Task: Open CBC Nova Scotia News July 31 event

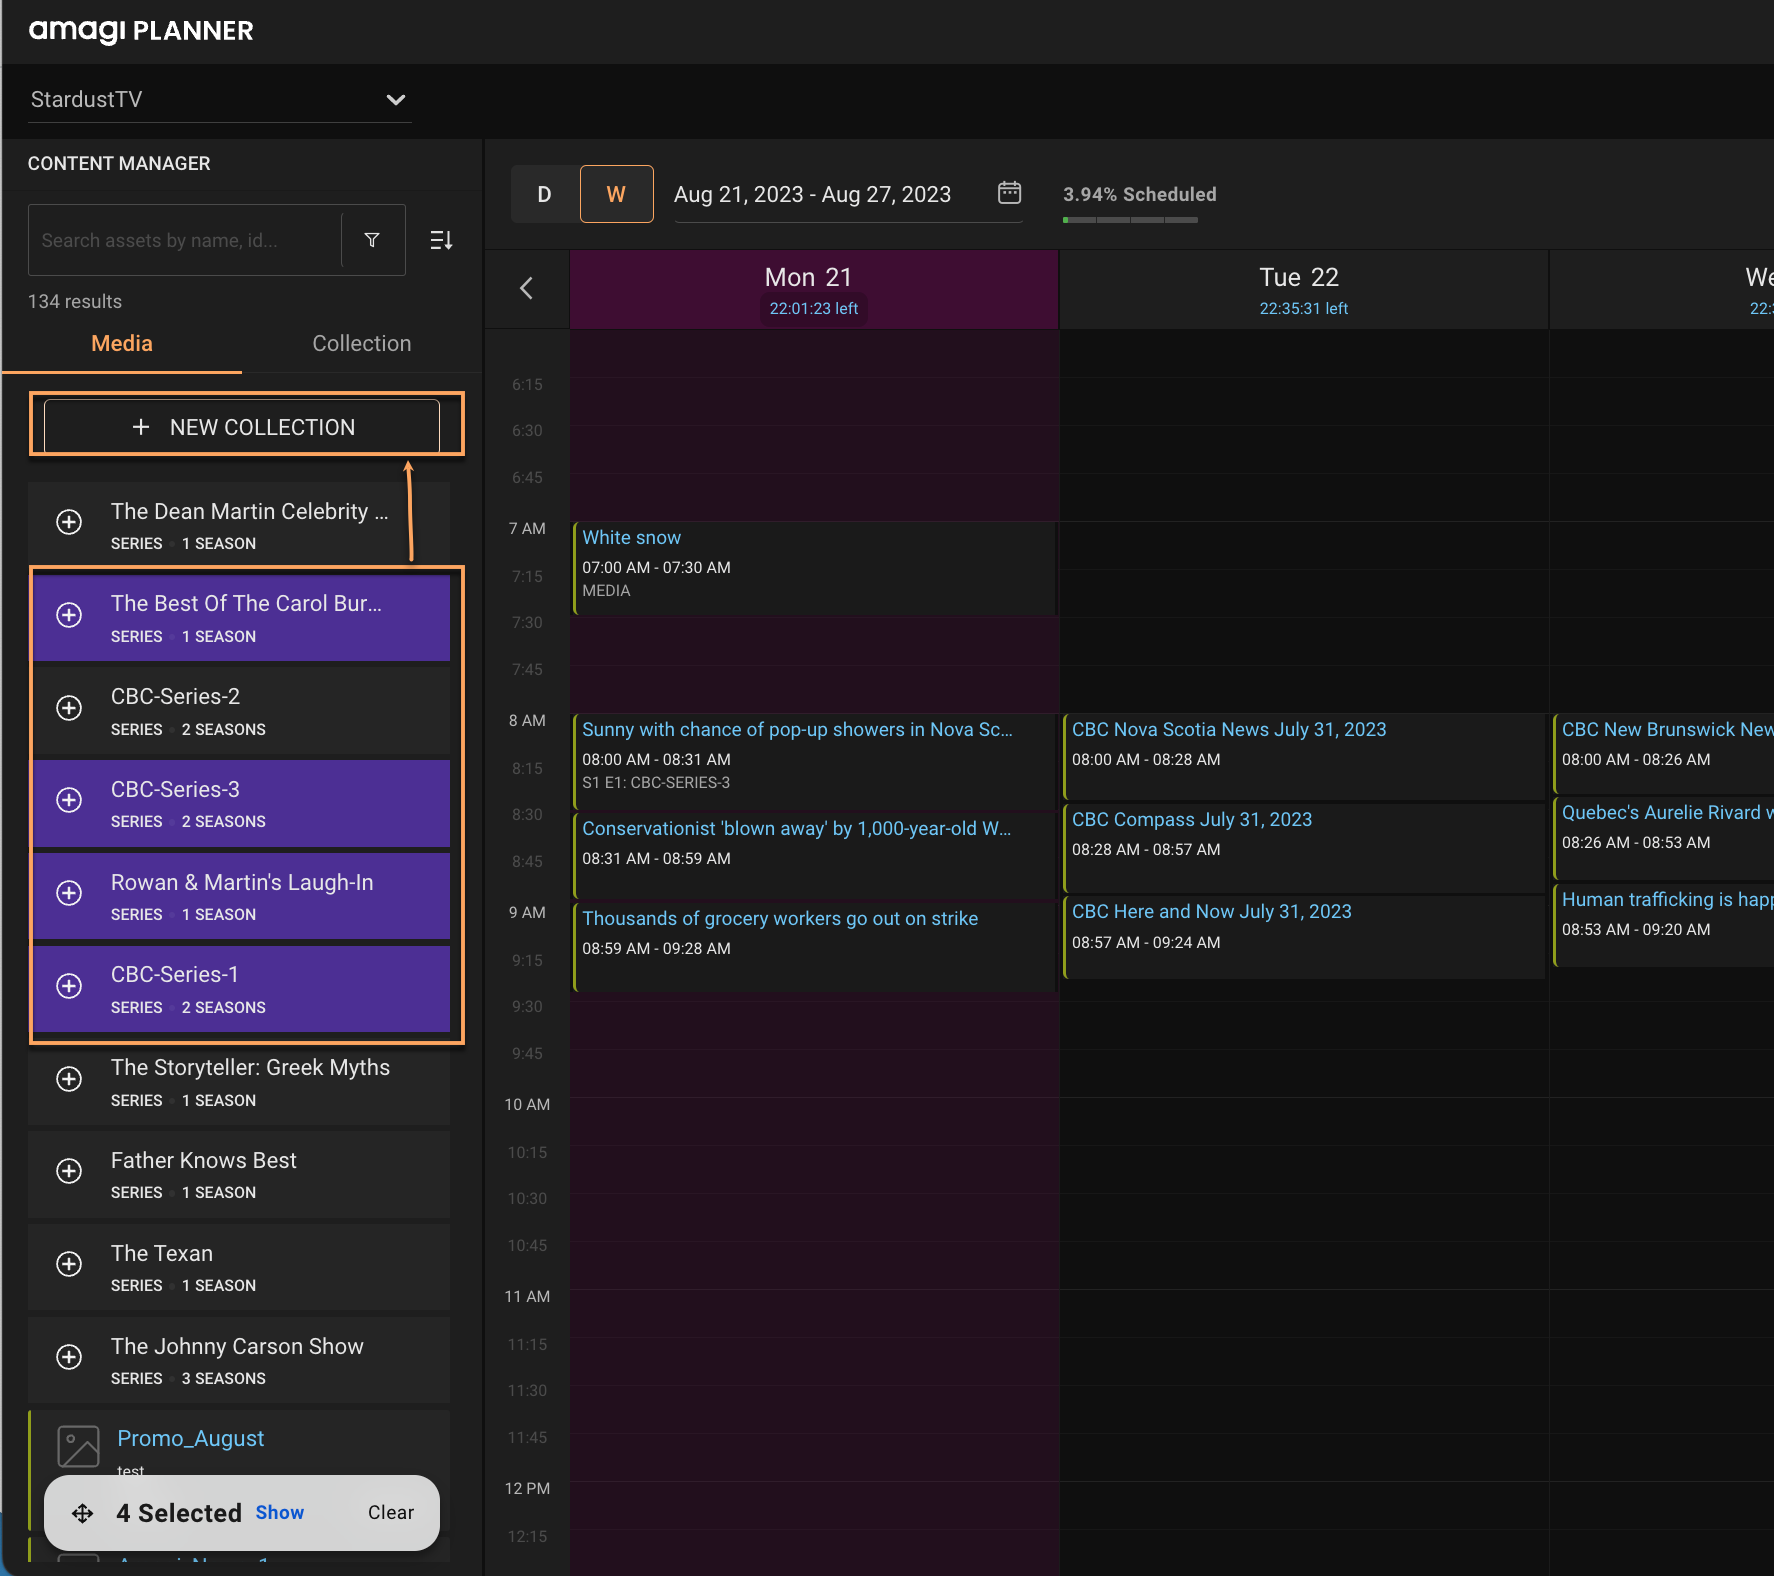Action: click(1304, 756)
